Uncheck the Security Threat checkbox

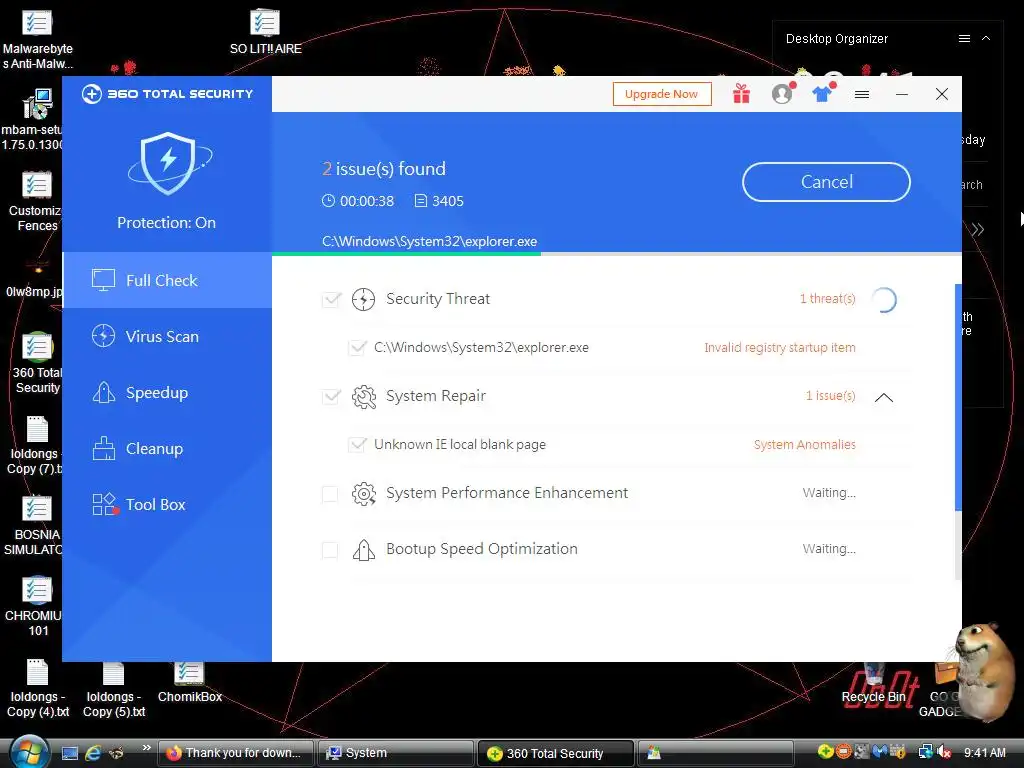pyautogui.click(x=331, y=299)
